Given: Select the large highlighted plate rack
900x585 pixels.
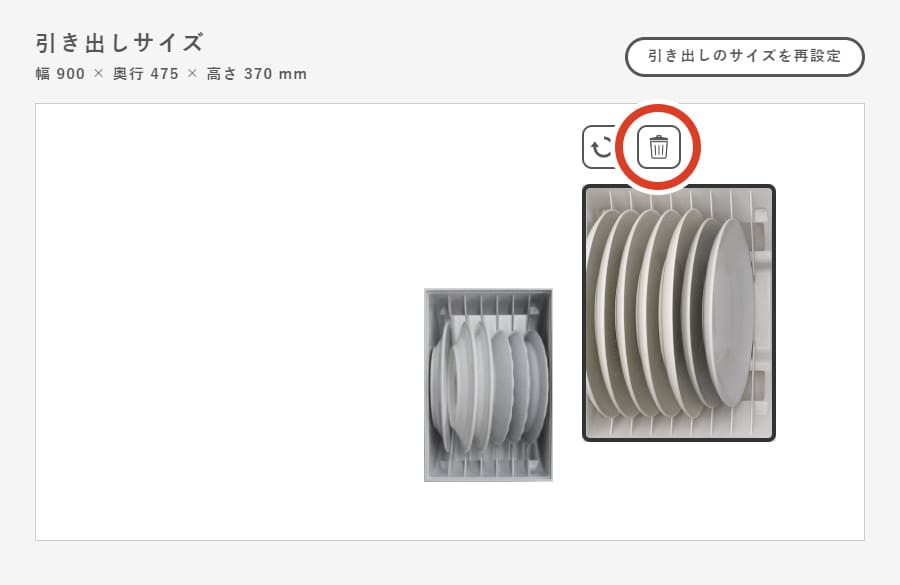Looking at the screenshot, I should click(x=679, y=313).
